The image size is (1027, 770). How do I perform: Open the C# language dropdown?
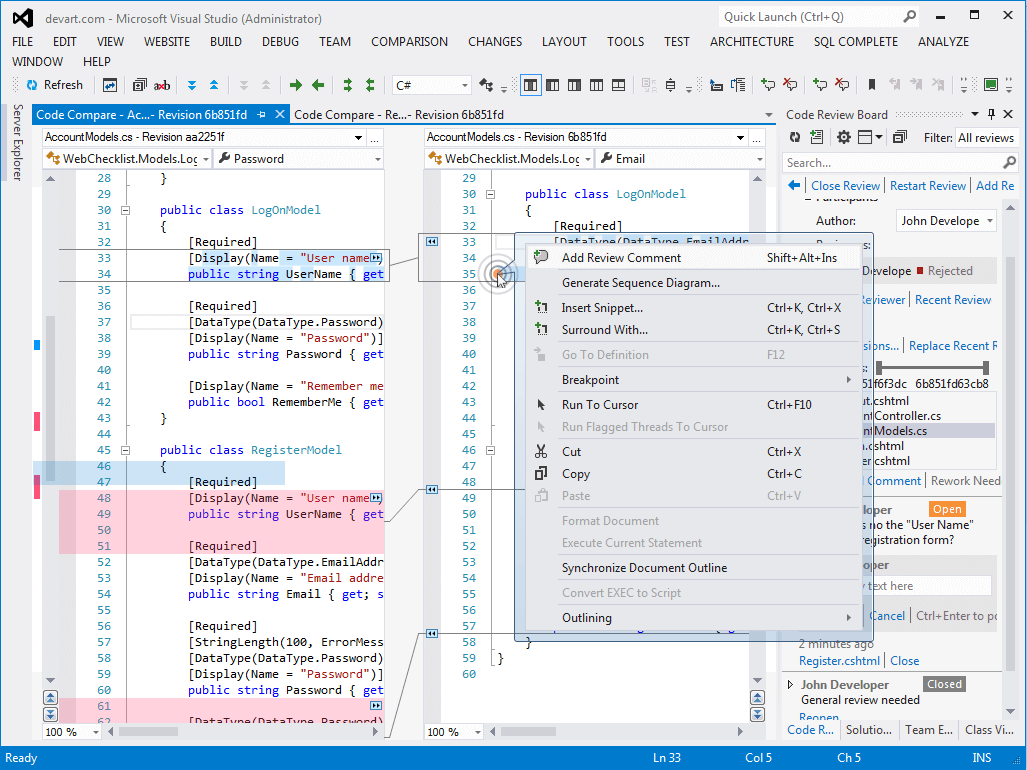[x=430, y=85]
